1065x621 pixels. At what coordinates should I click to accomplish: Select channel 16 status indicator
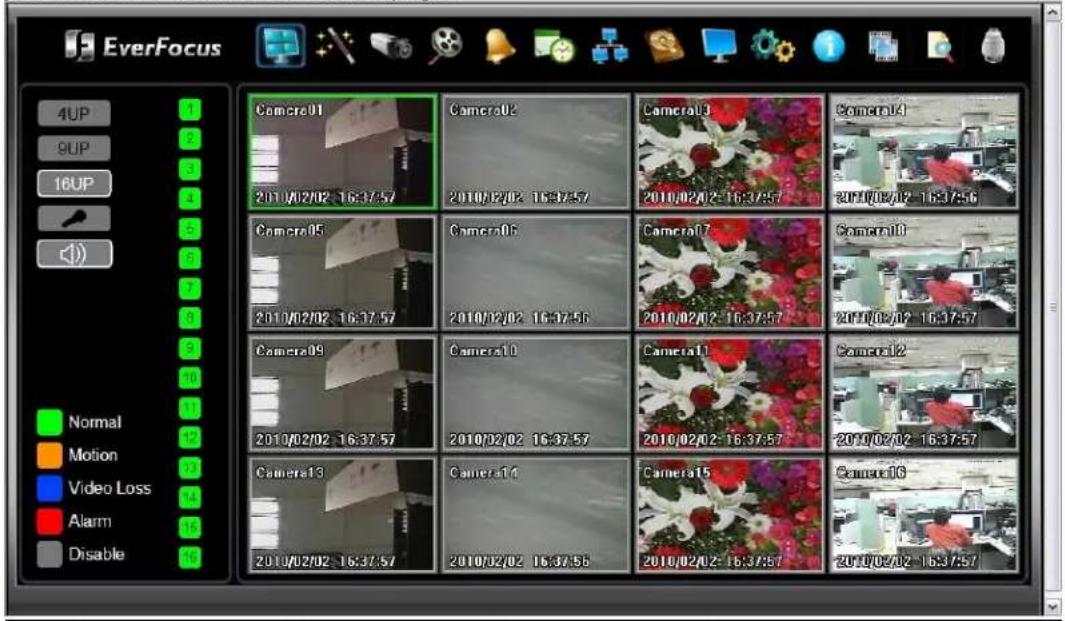pyautogui.click(x=190, y=557)
